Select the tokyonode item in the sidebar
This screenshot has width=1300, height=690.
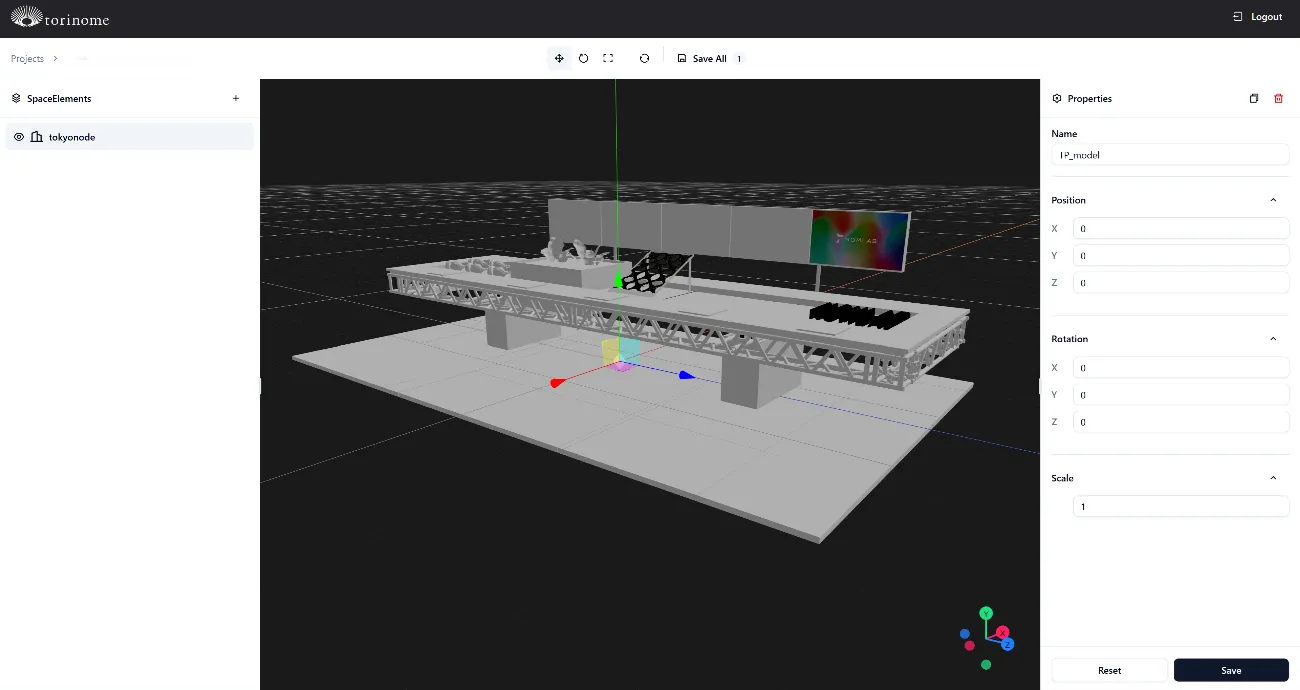pos(71,136)
